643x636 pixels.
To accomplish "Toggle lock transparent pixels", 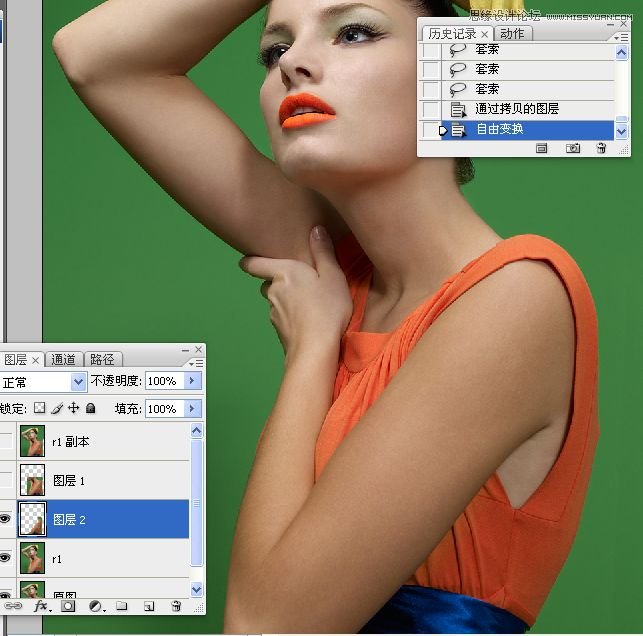I will [39, 409].
